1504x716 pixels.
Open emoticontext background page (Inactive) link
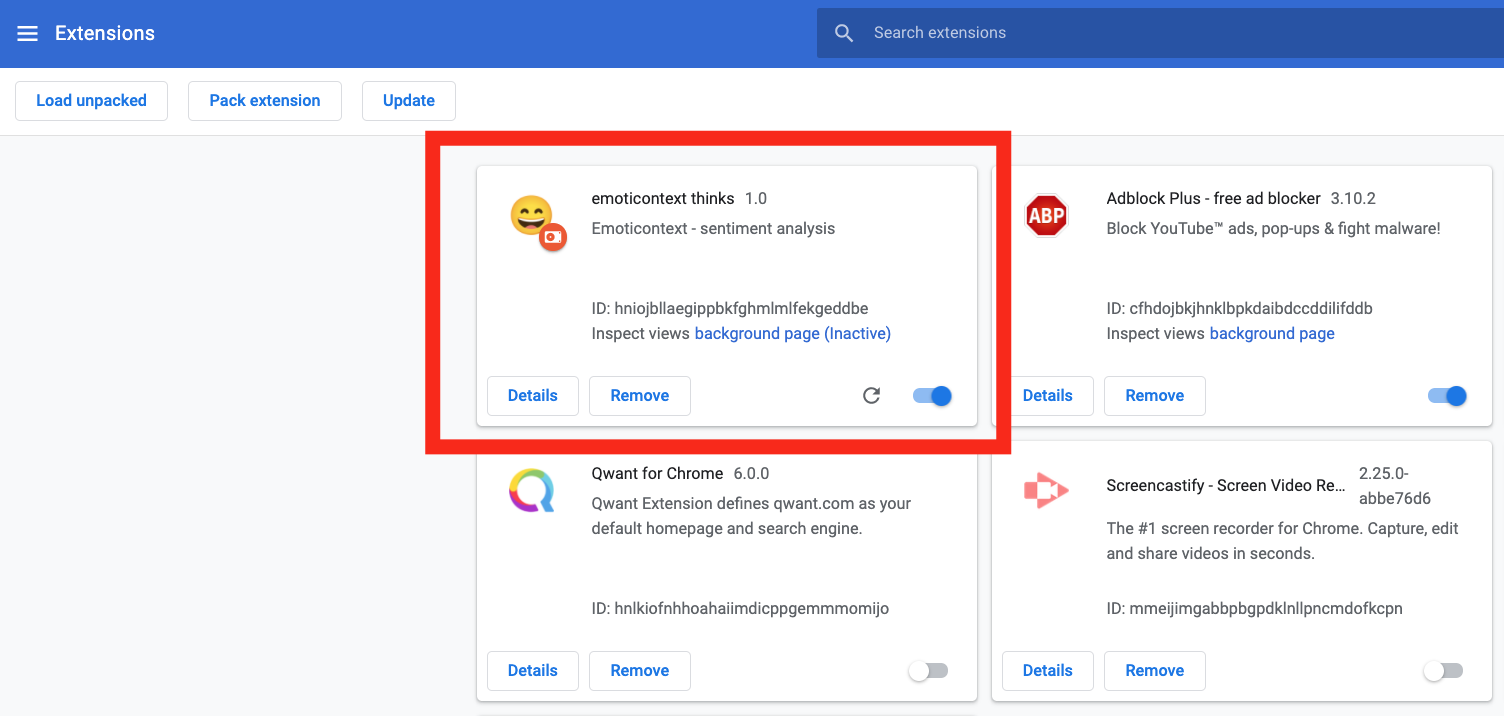pyautogui.click(x=793, y=334)
